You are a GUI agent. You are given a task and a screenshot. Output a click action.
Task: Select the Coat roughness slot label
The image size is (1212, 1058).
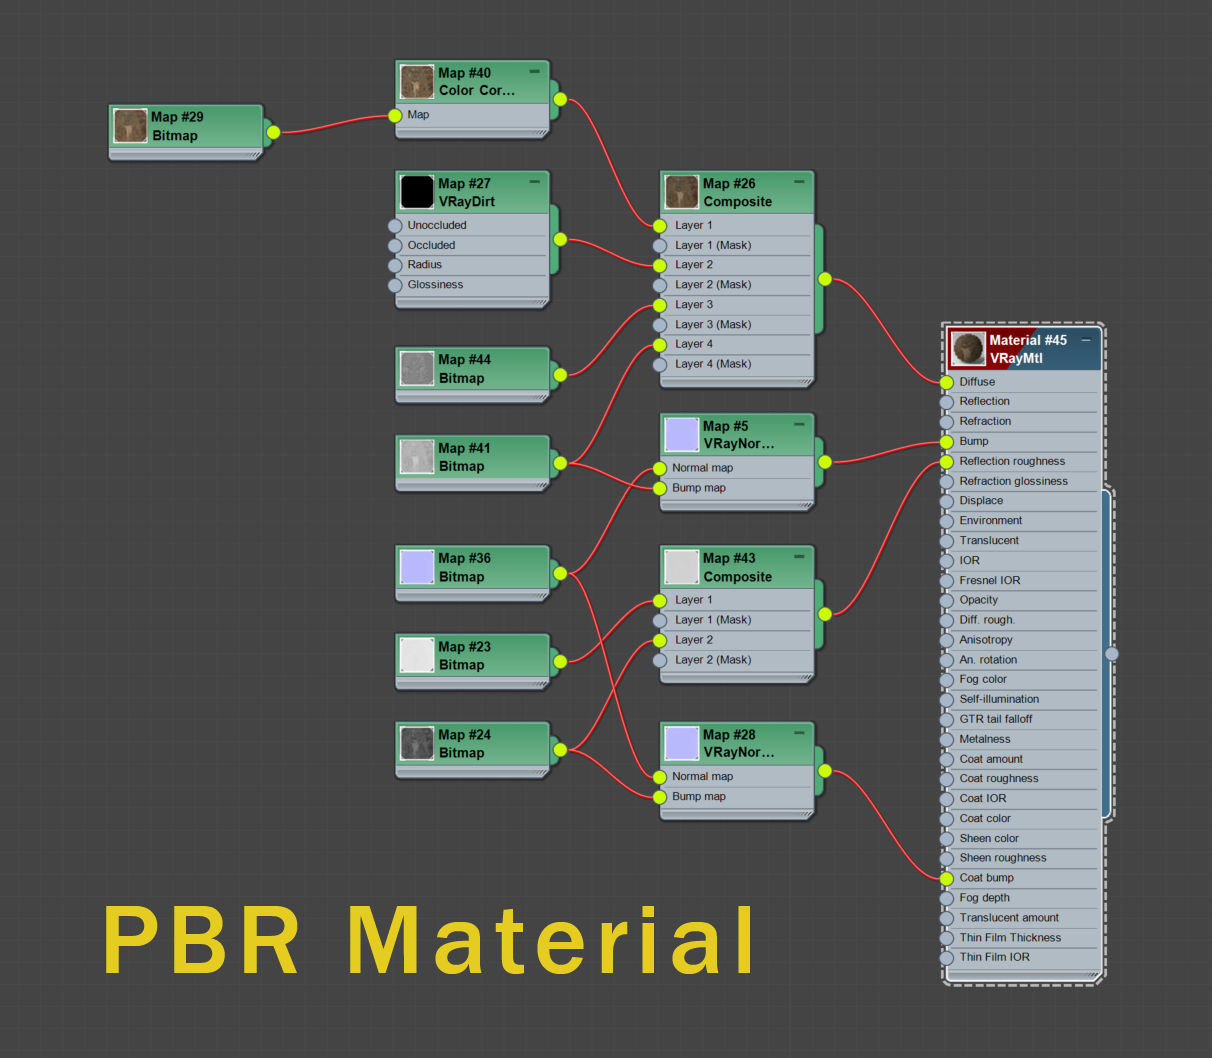click(999, 779)
